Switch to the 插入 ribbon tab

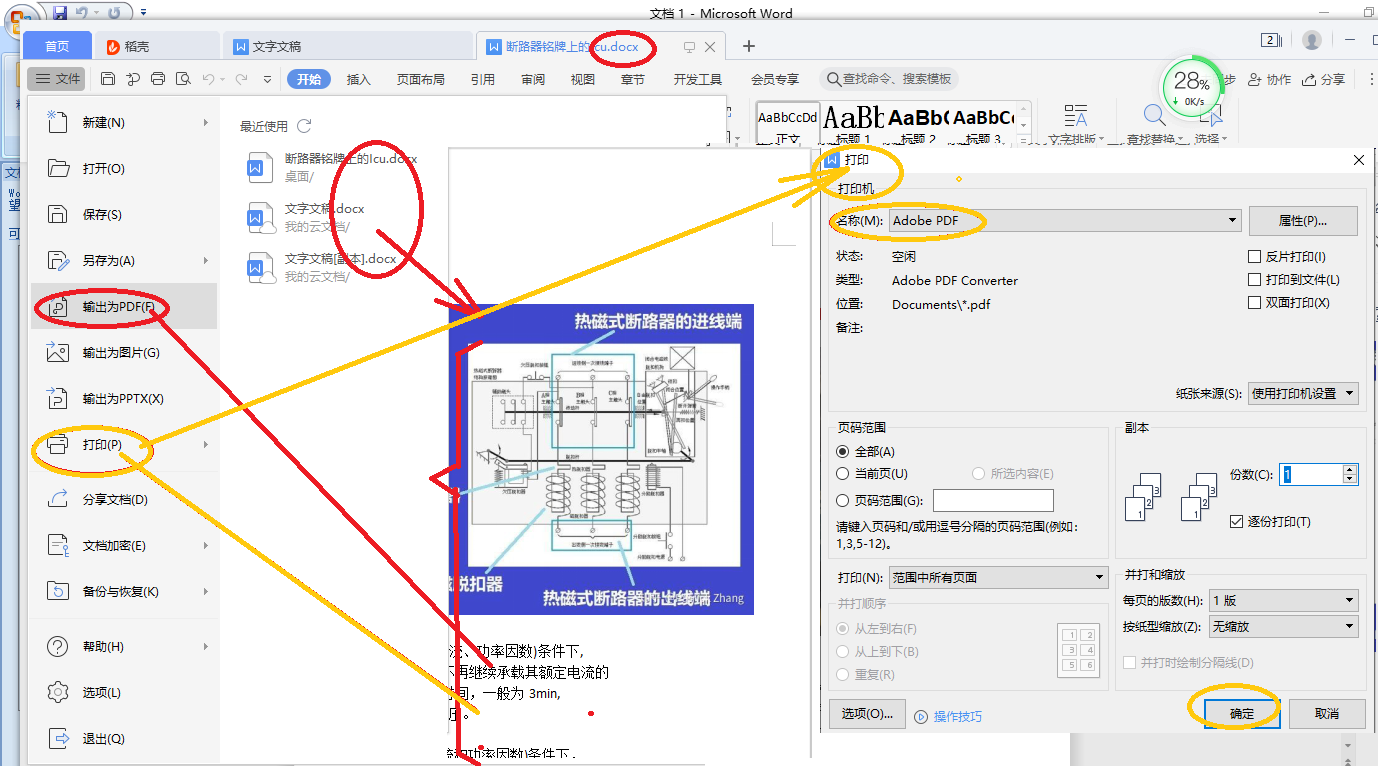click(x=358, y=79)
